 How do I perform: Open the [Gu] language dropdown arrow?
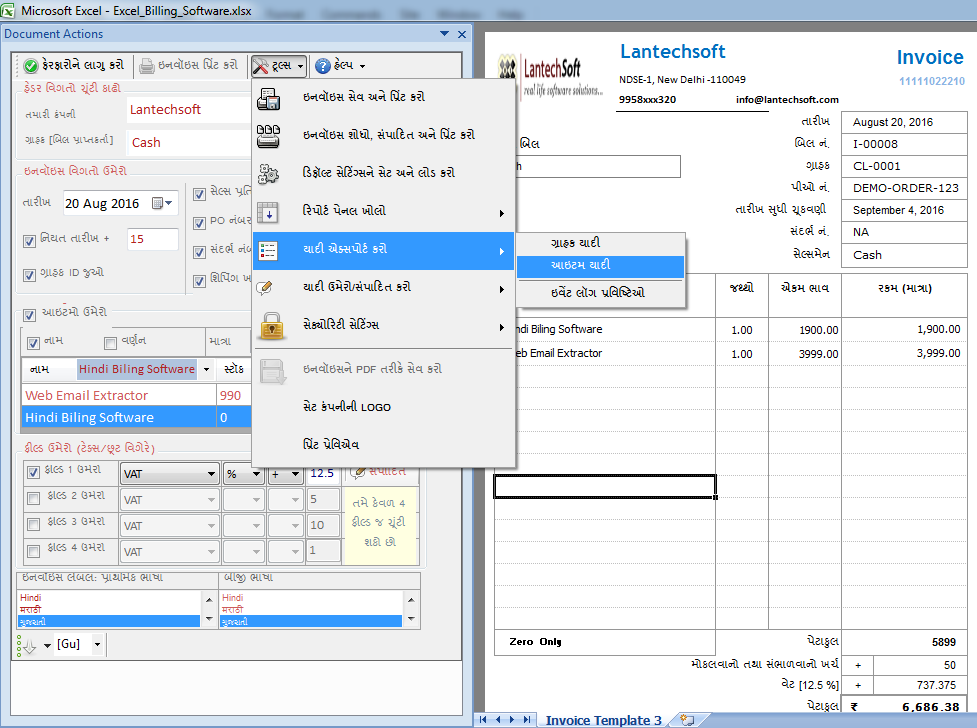pos(97,644)
